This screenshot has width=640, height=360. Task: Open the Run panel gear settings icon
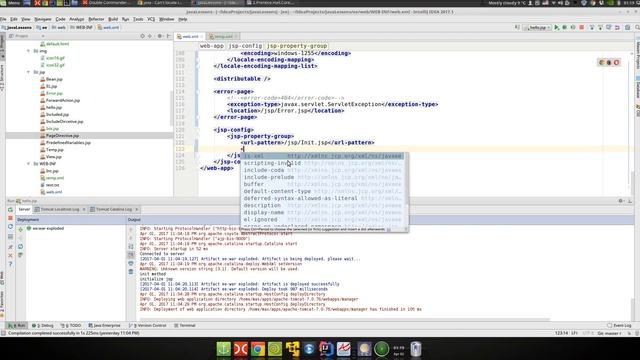pos(621,201)
